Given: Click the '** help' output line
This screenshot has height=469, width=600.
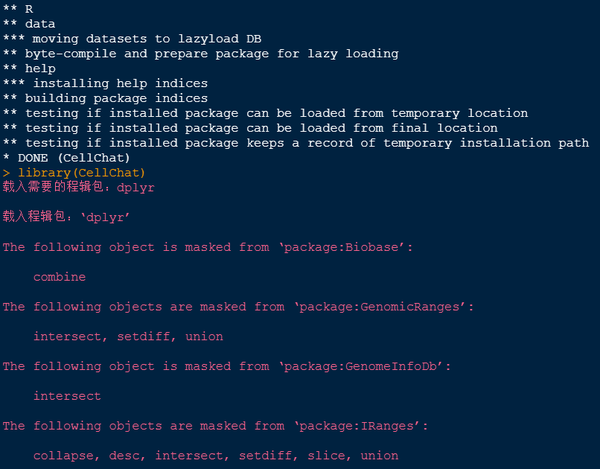Looking at the screenshot, I should [x=29, y=68].
